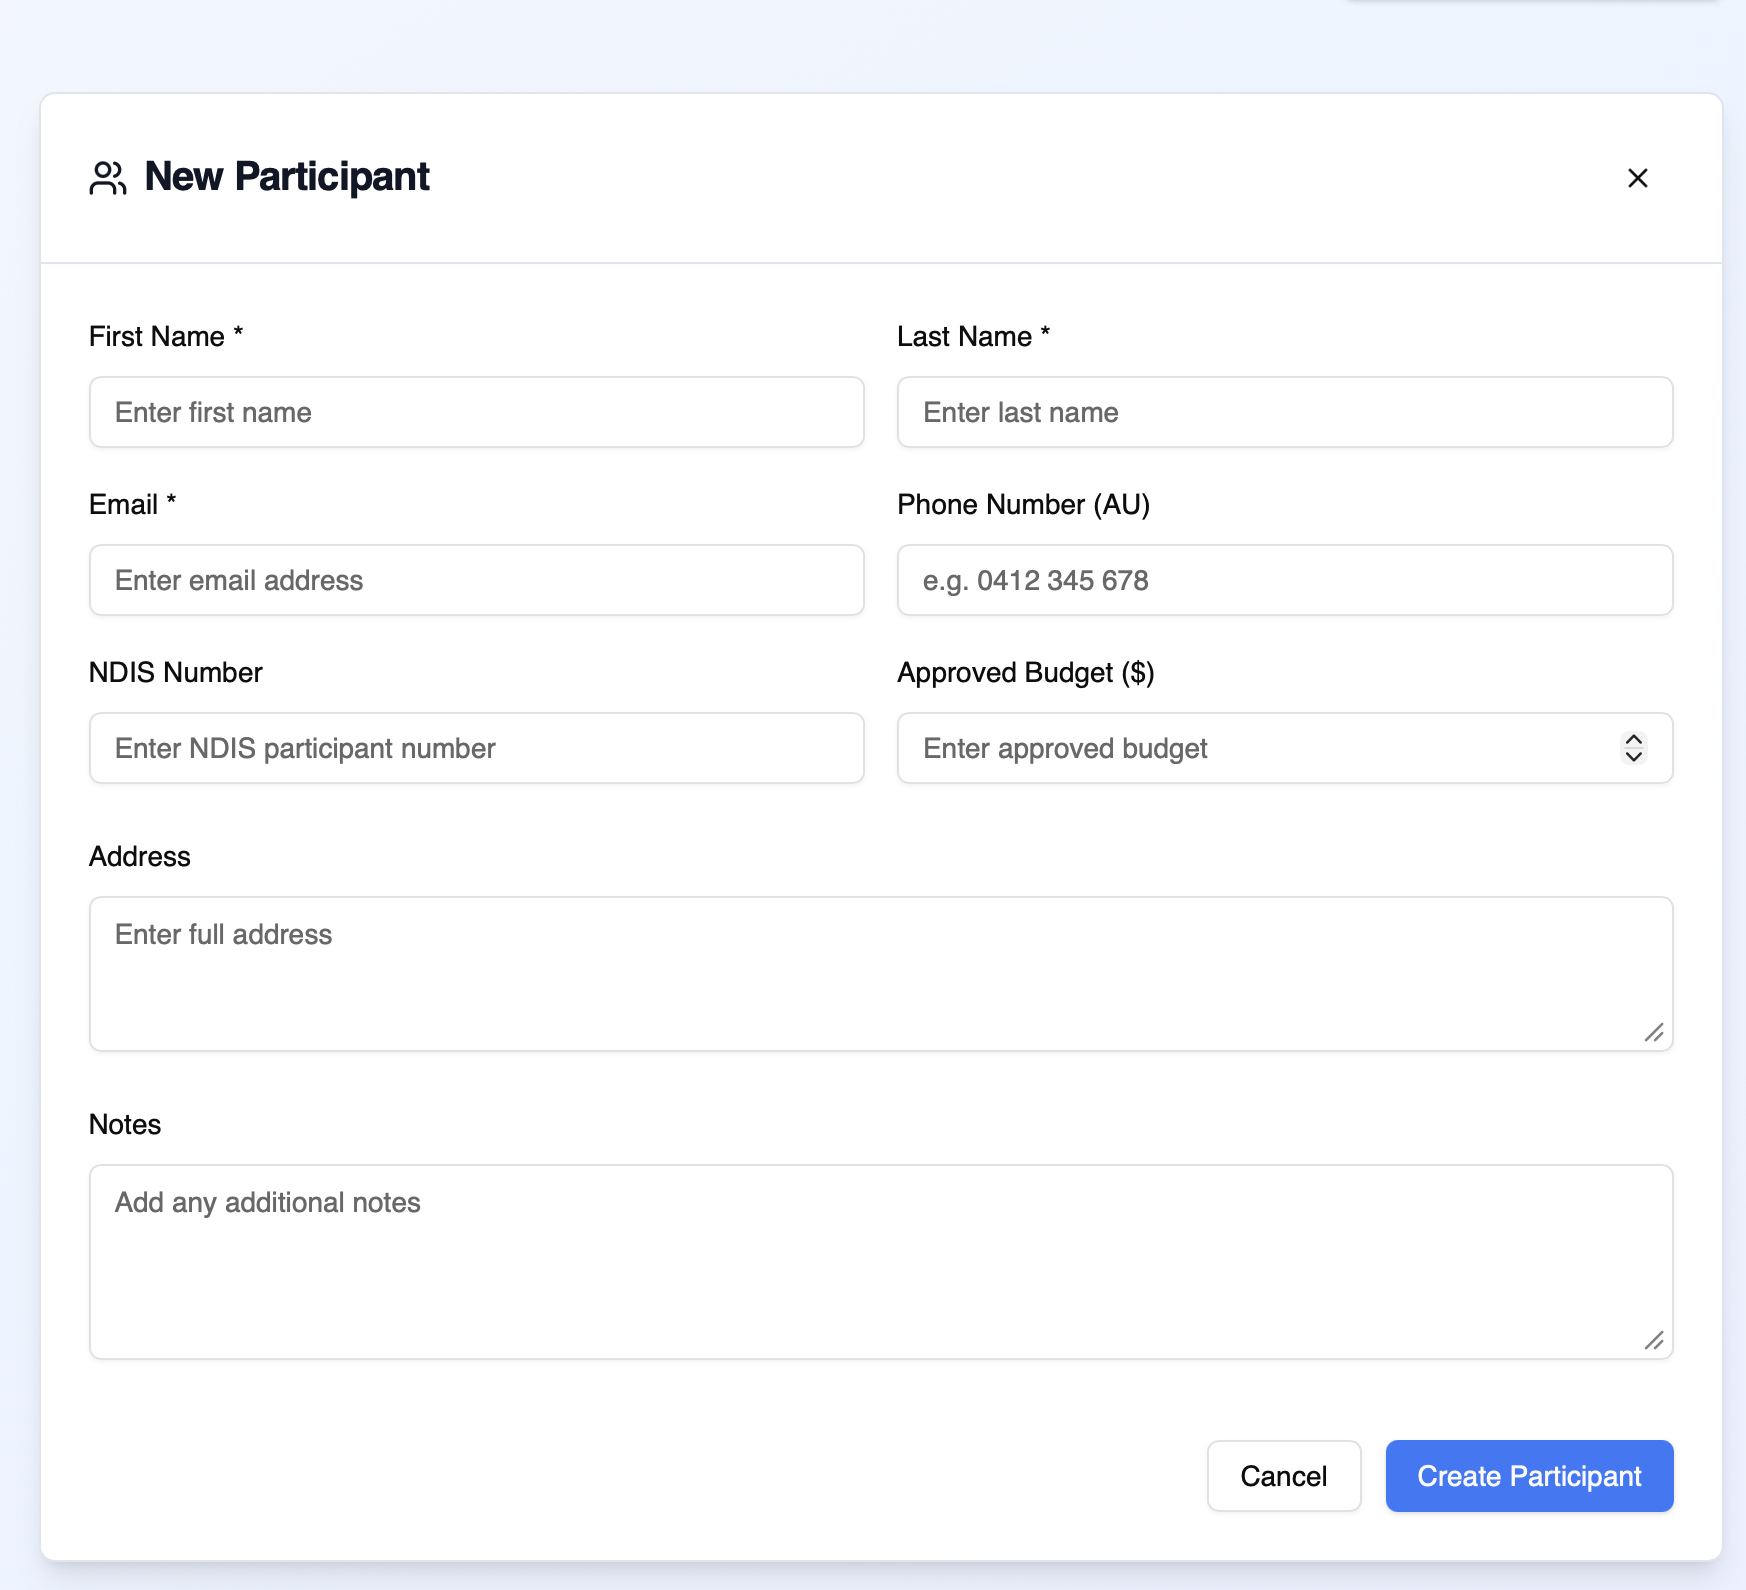The width and height of the screenshot is (1746, 1590).
Task: Select the Phone Number (AU) field
Action: point(1285,580)
